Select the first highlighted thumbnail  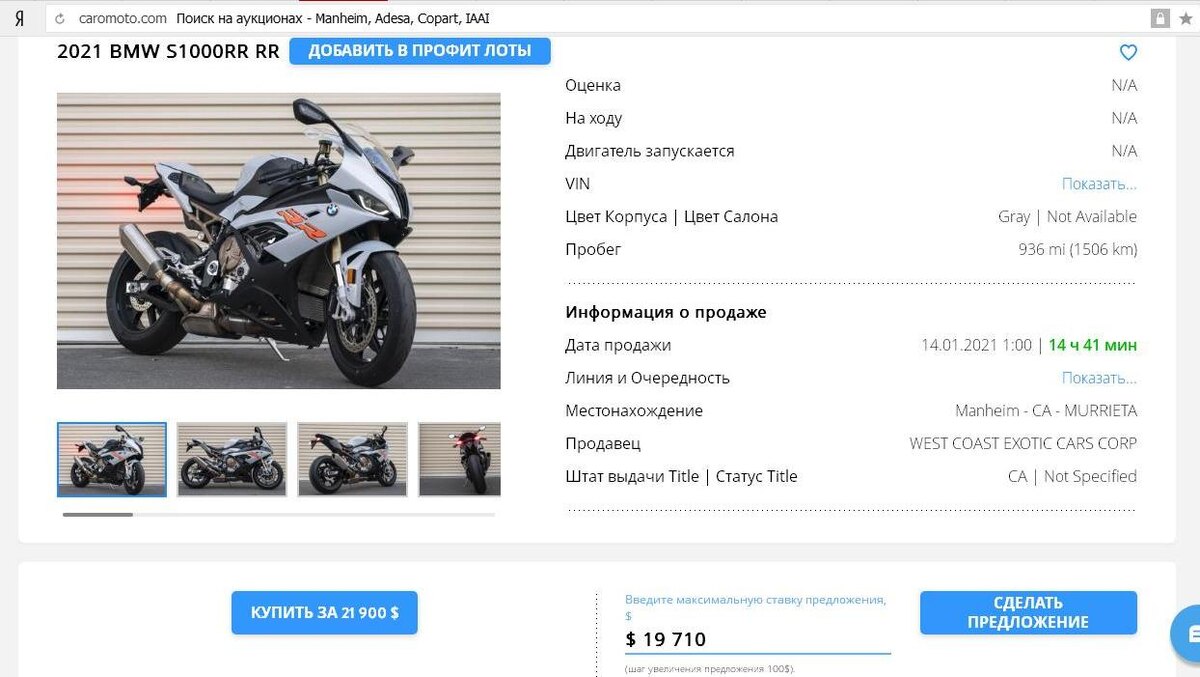(x=110, y=459)
